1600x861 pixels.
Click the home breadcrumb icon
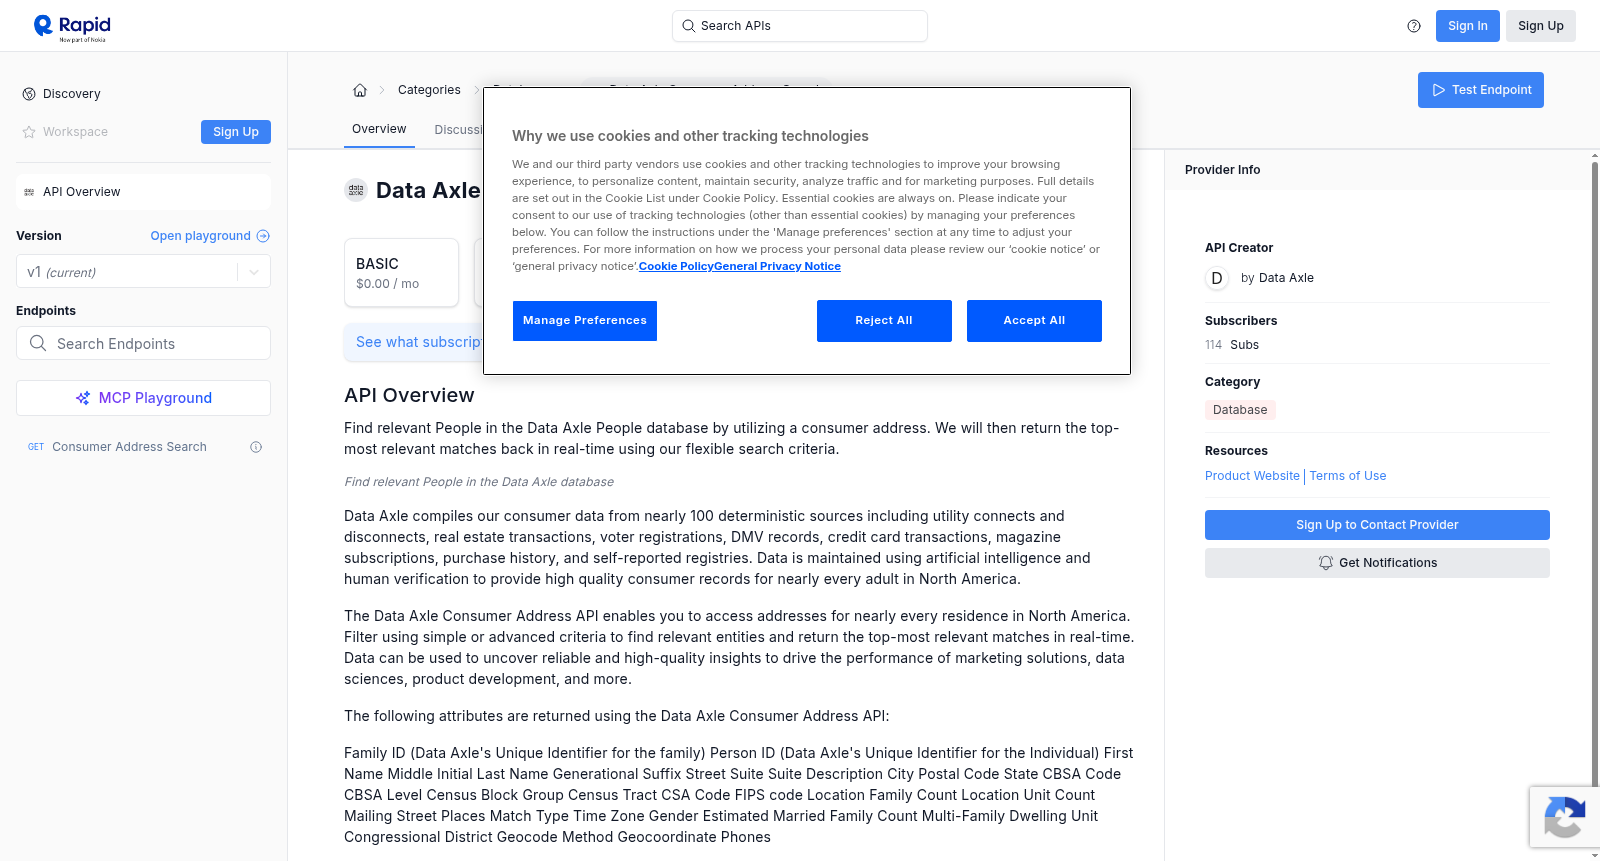coord(360,90)
